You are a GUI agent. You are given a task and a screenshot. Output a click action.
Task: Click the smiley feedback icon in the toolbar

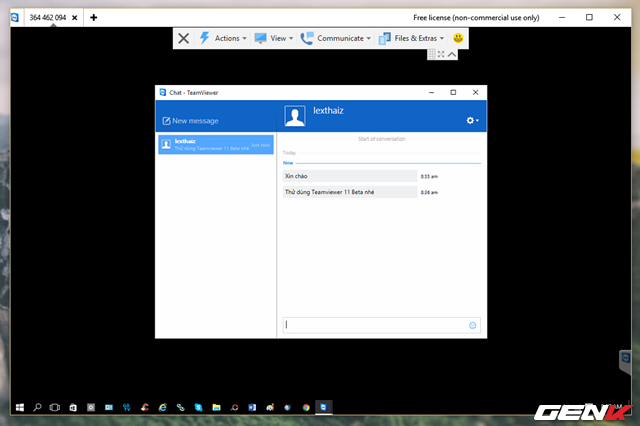pos(457,39)
